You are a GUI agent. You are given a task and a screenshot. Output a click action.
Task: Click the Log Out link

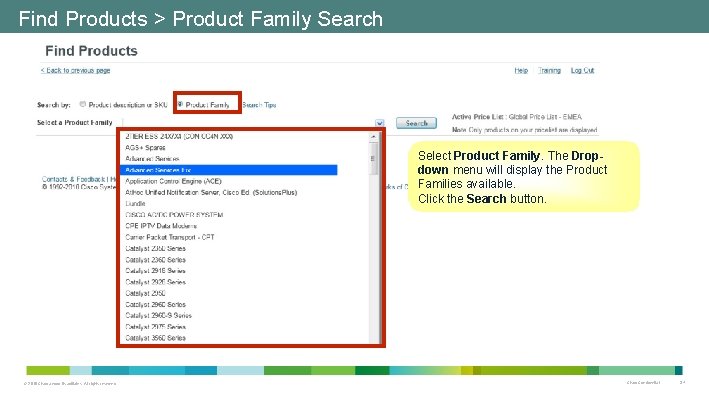click(582, 70)
